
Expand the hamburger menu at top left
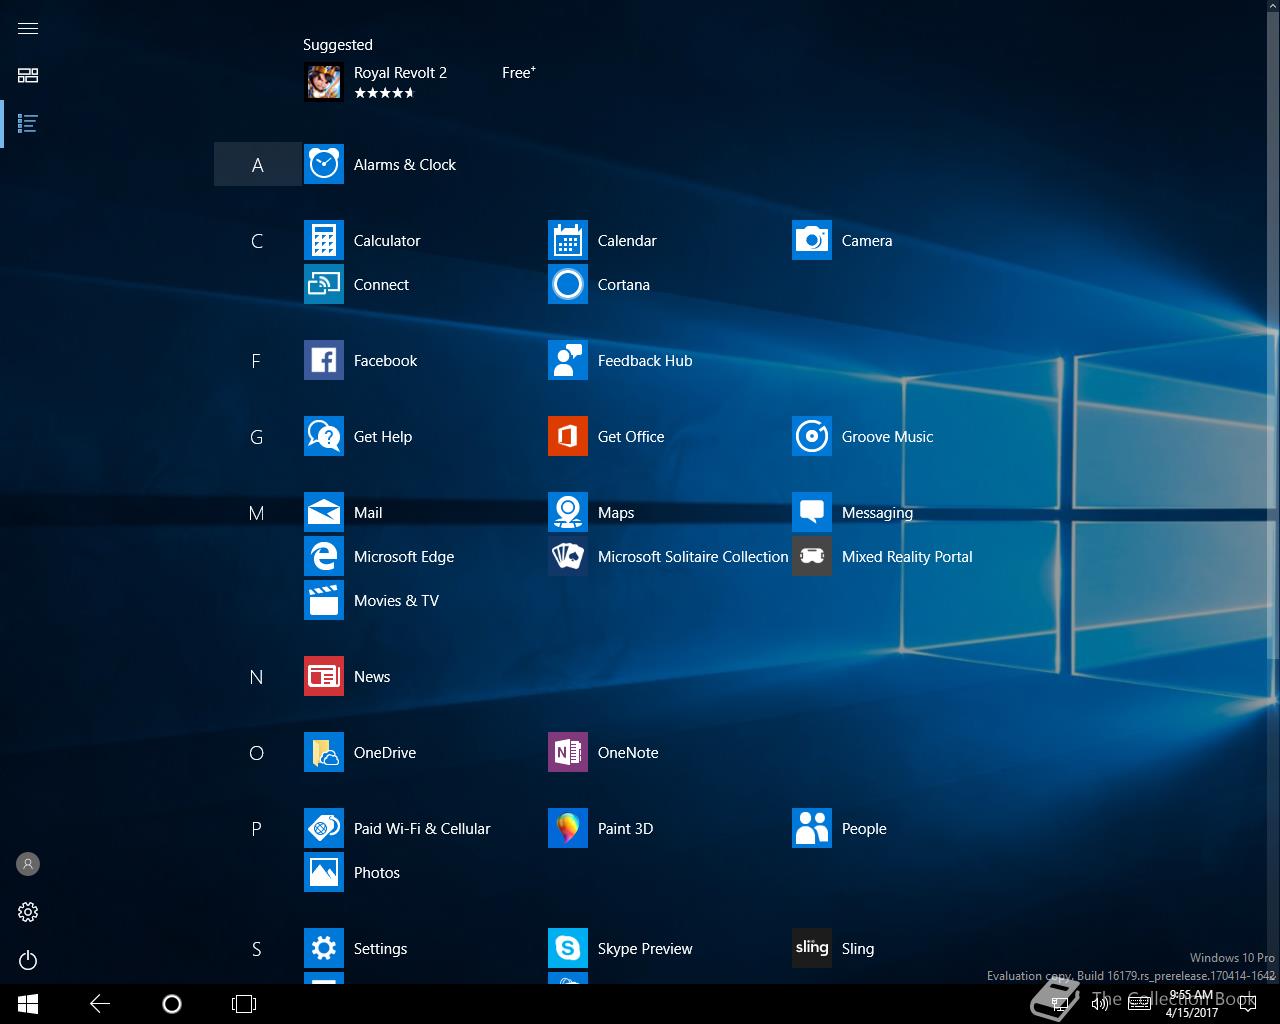28,28
